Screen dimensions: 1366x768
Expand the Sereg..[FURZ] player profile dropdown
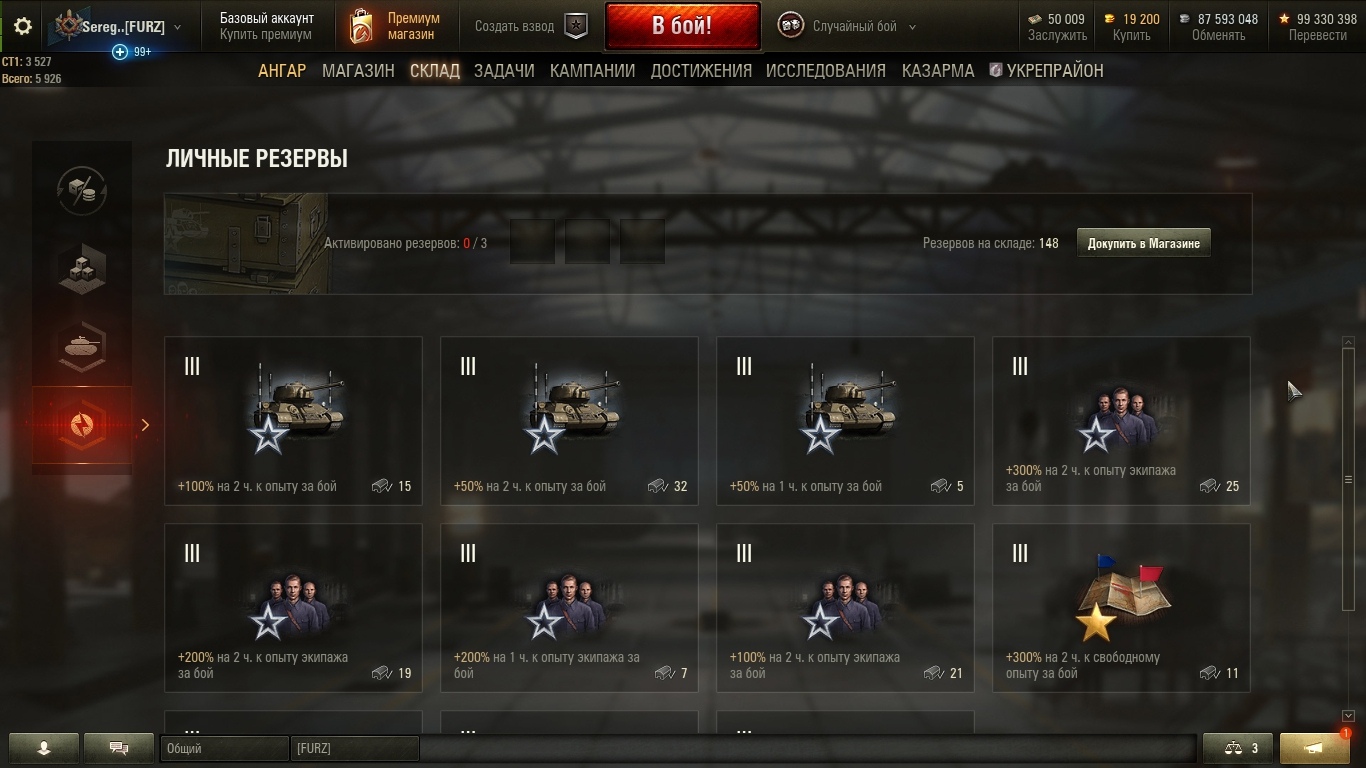pos(178,27)
